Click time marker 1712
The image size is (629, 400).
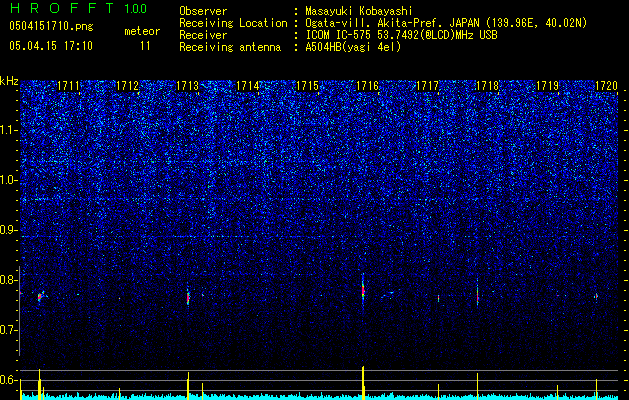(128, 86)
